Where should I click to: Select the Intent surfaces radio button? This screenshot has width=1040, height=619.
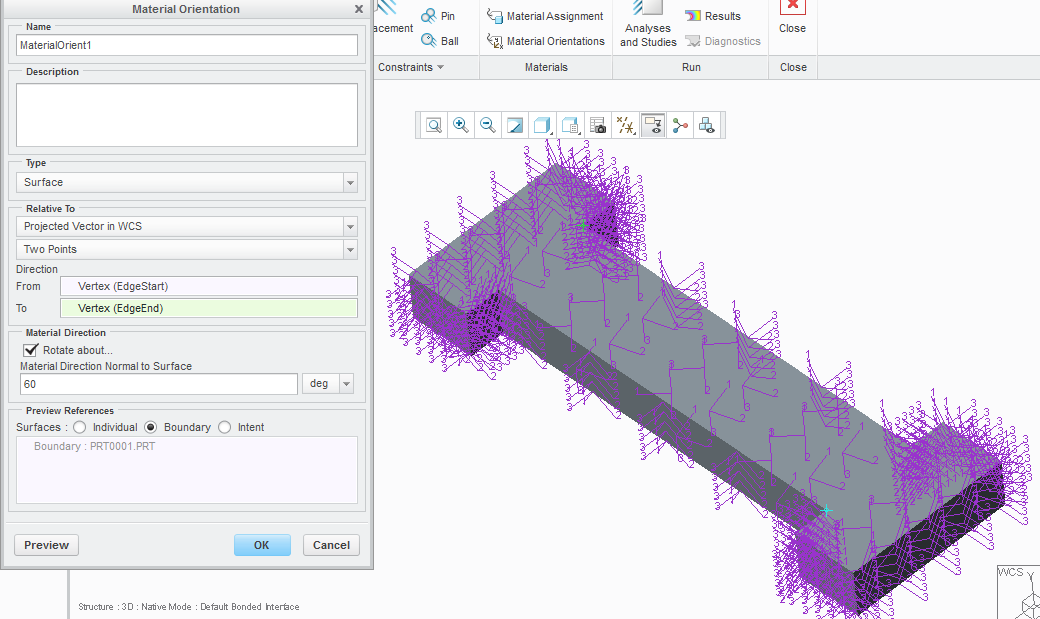pos(225,427)
